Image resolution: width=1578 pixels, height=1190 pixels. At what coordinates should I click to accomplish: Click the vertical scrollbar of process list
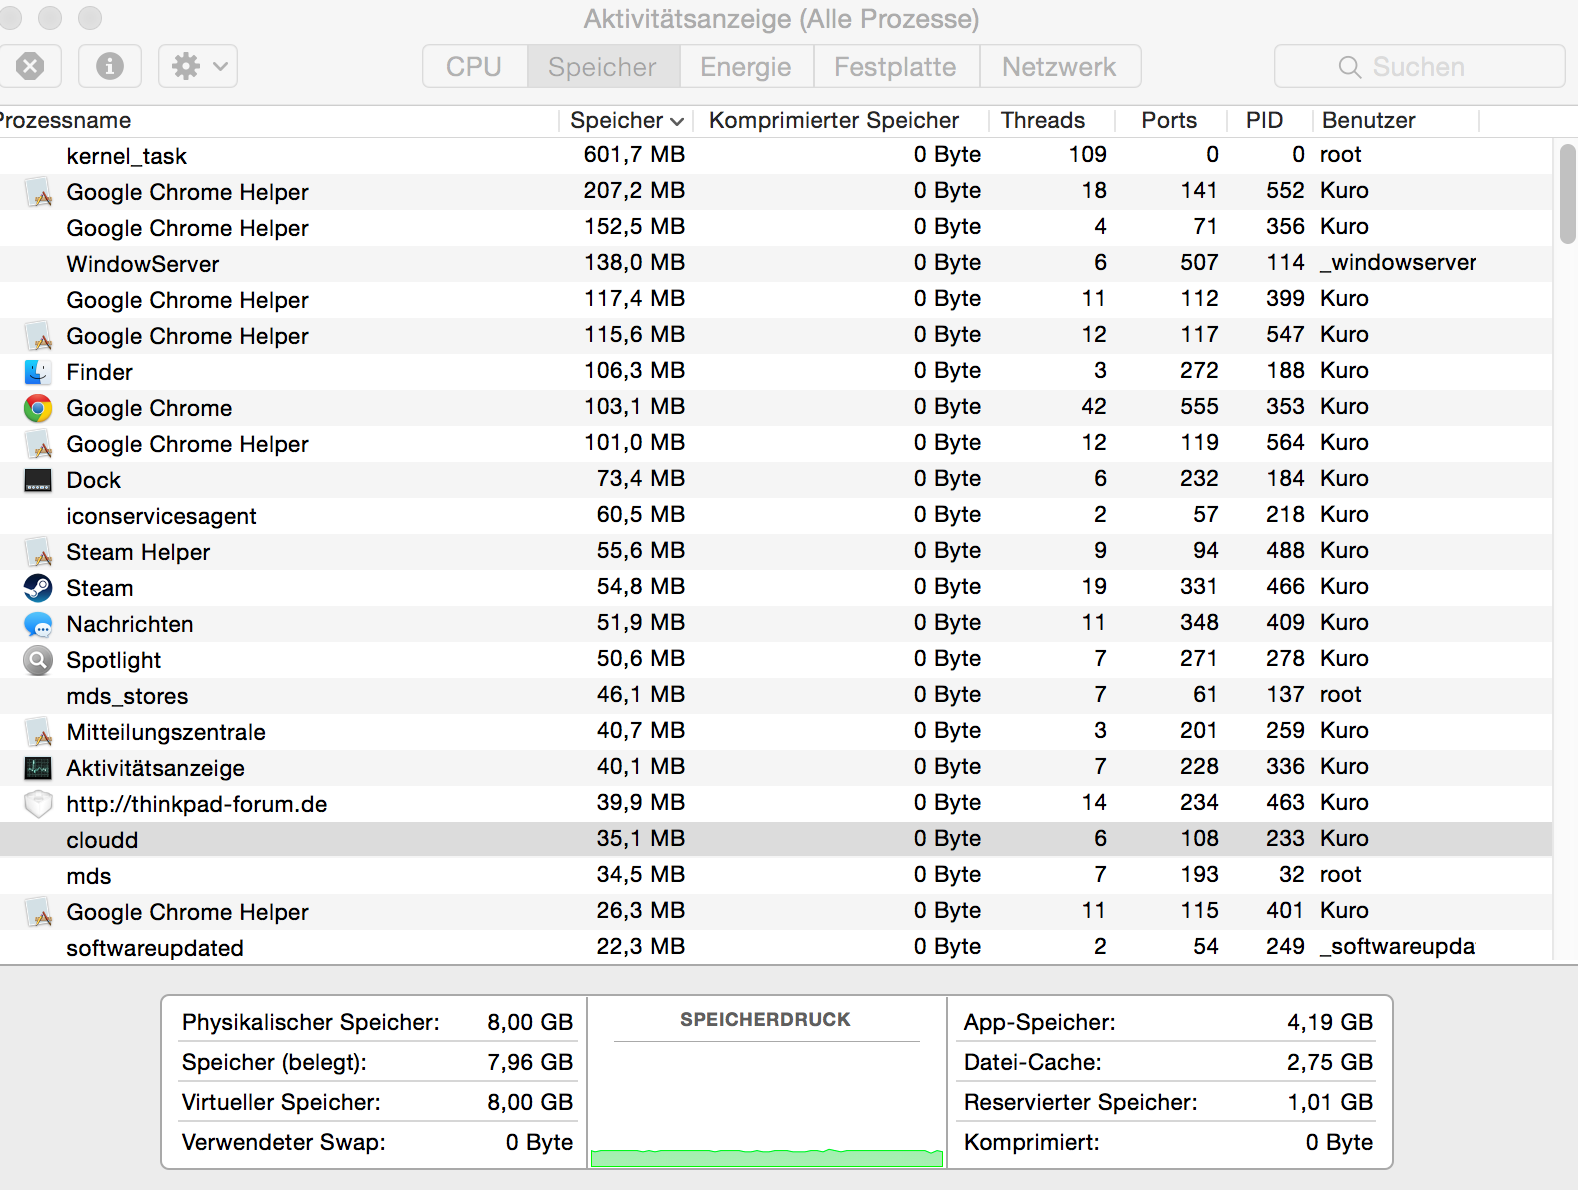[x=1567, y=193]
